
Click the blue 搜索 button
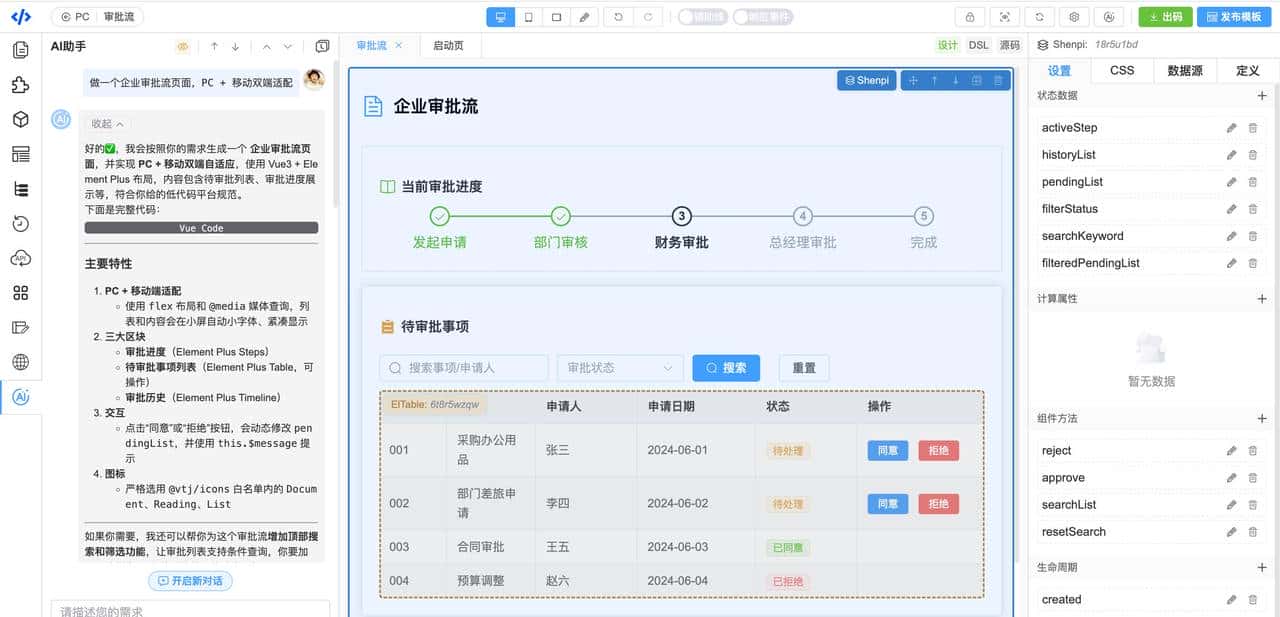pyautogui.click(x=726, y=368)
